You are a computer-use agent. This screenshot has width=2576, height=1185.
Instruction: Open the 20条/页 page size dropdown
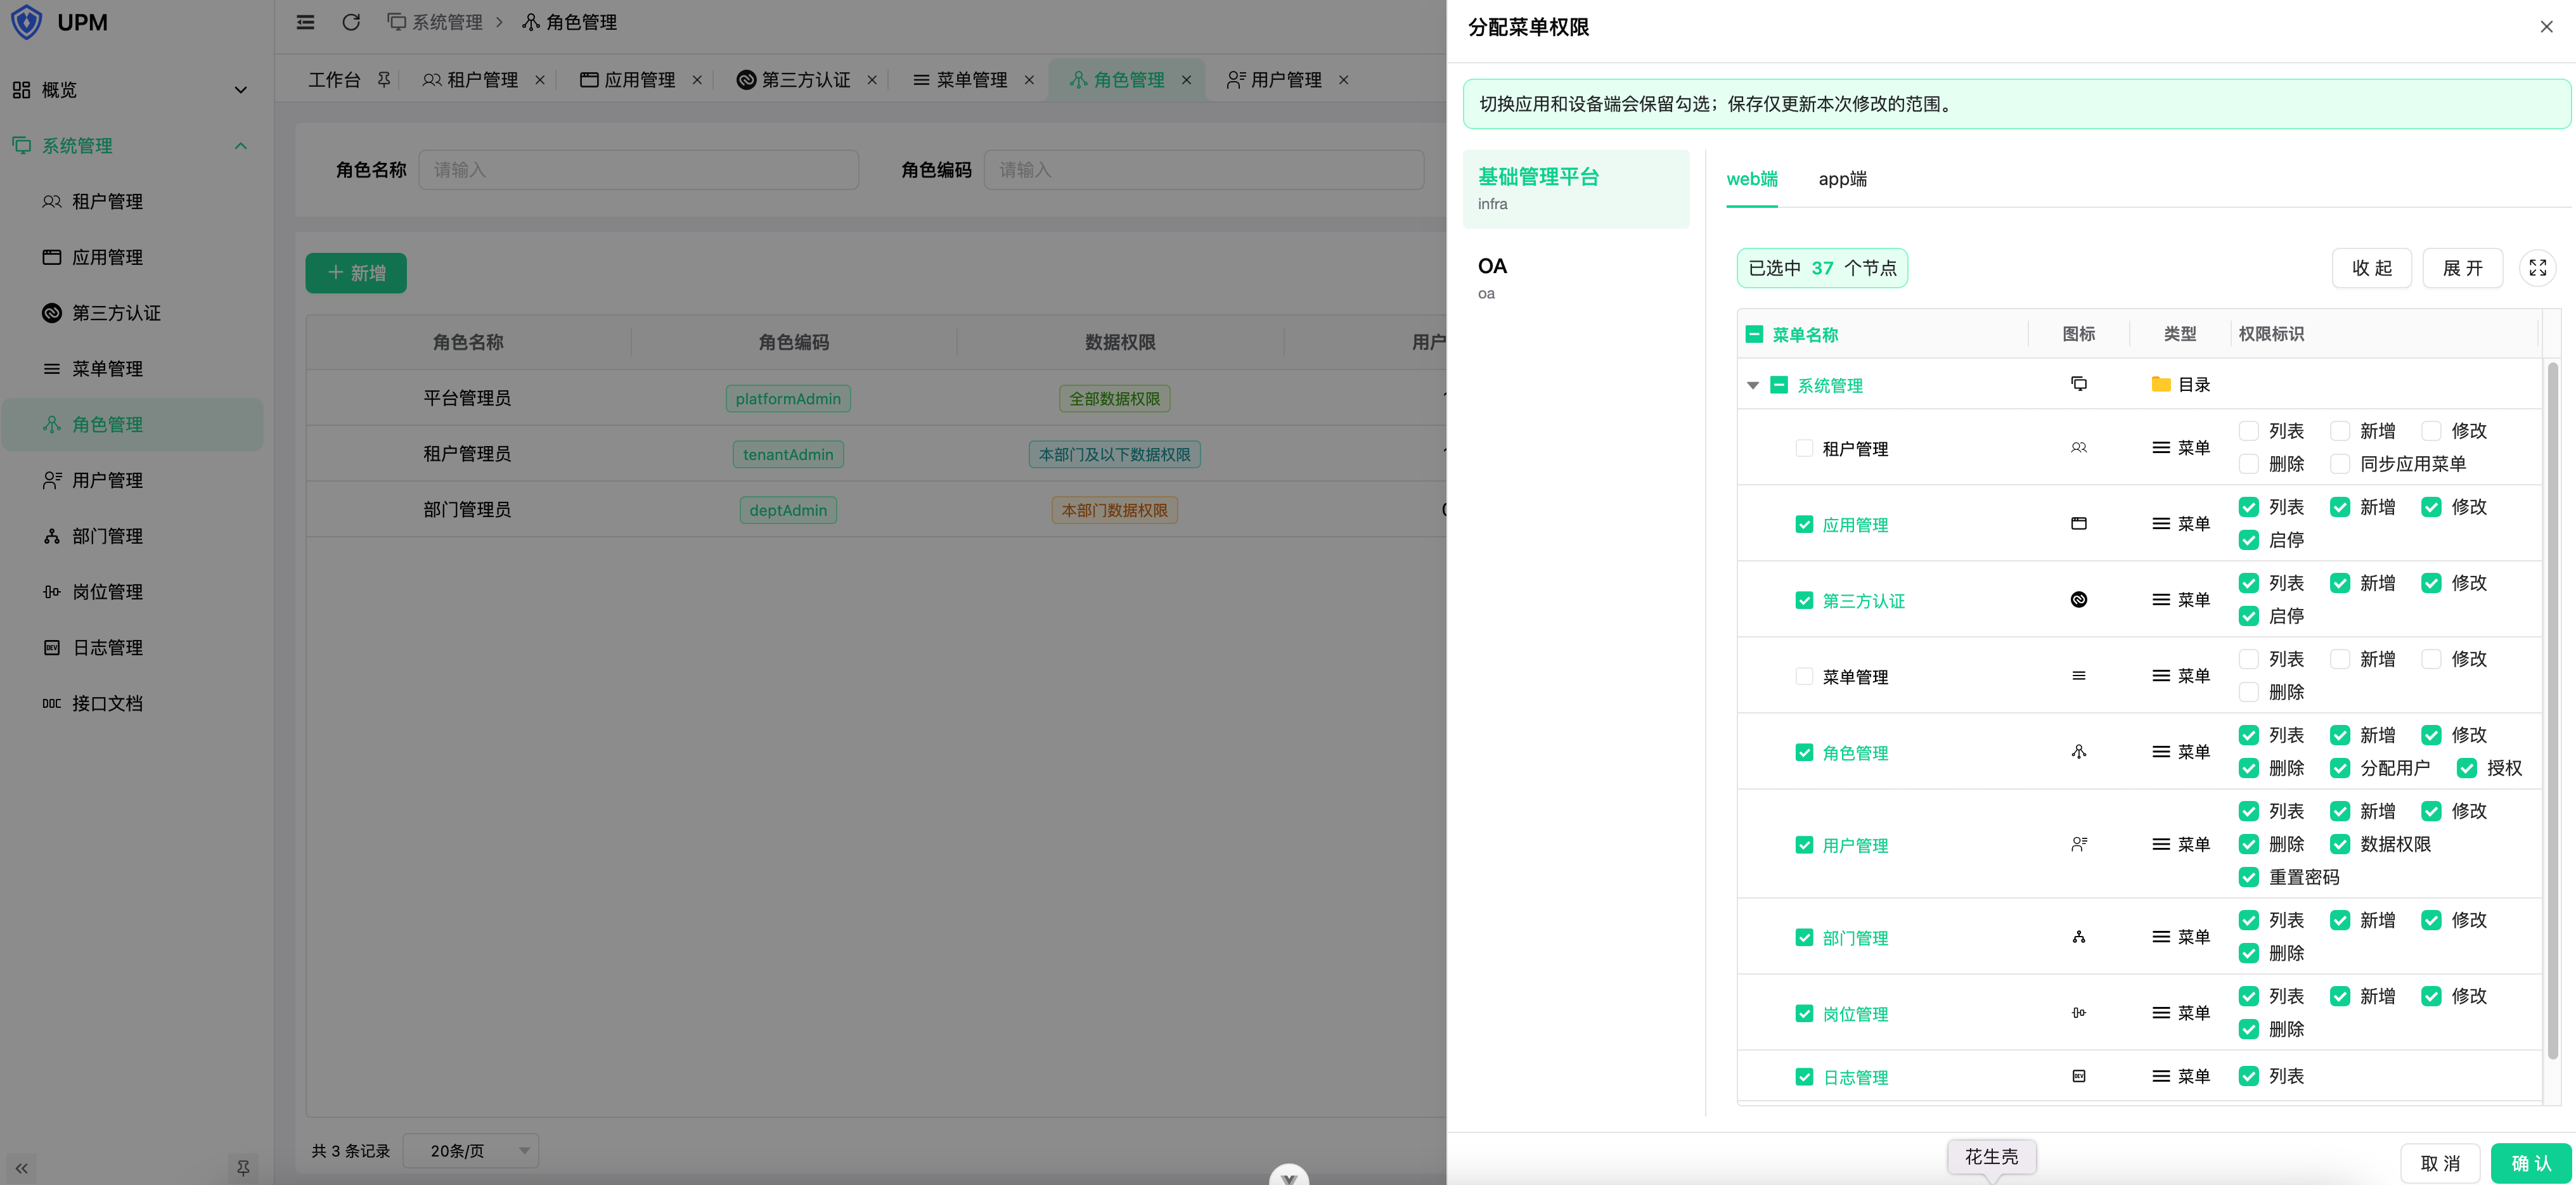pyautogui.click(x=470, y=1151)
